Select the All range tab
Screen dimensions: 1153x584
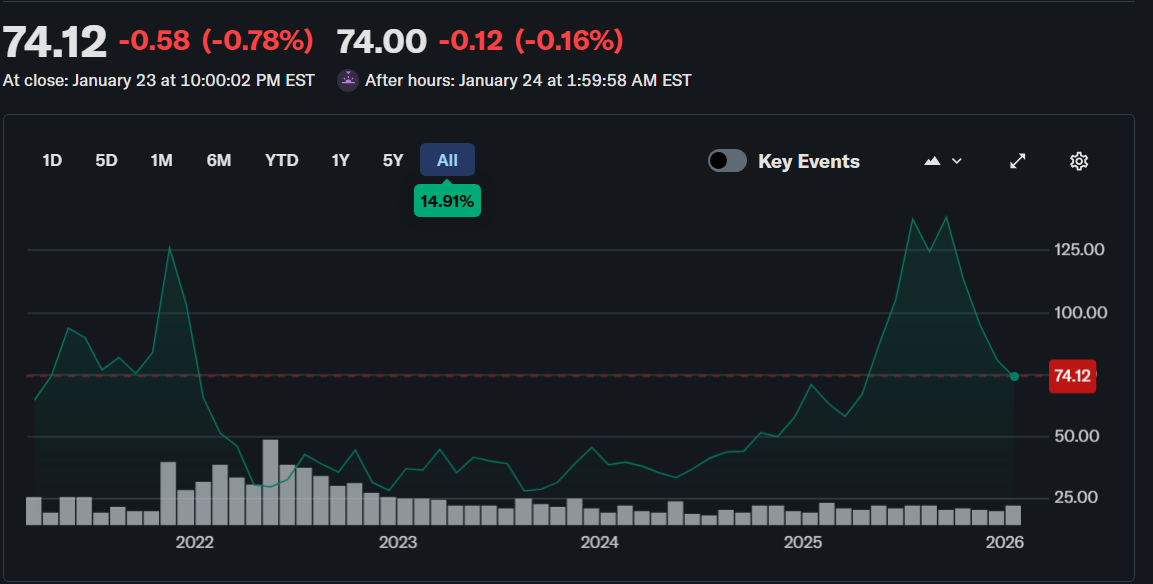(447, 160)
